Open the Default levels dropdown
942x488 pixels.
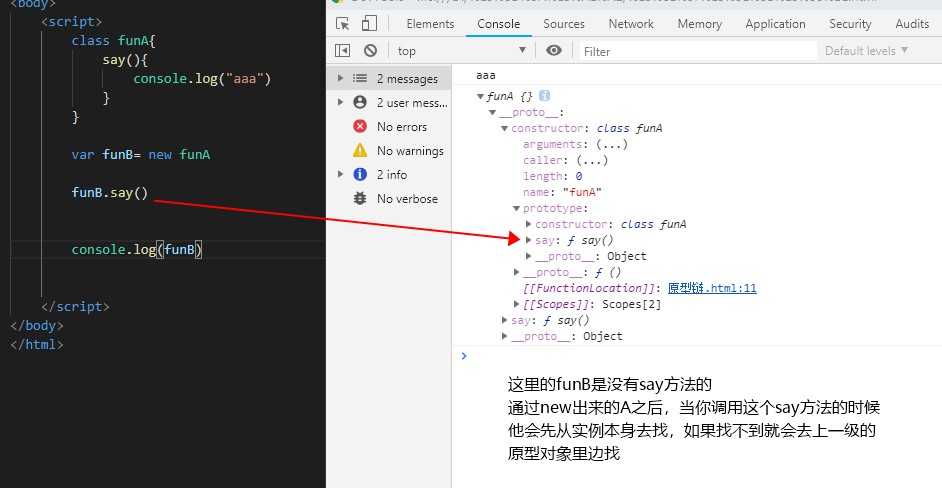[866, 51]
